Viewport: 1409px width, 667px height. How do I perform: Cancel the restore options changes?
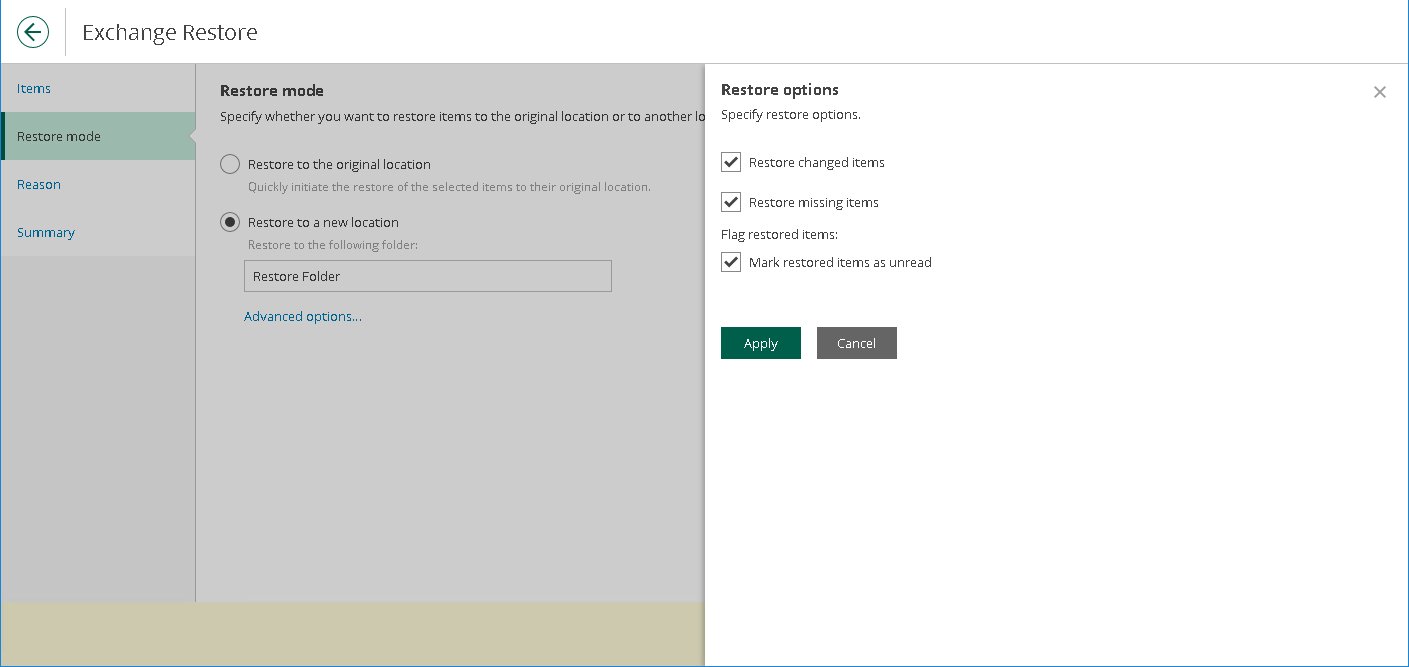click(x=856, y=343)
